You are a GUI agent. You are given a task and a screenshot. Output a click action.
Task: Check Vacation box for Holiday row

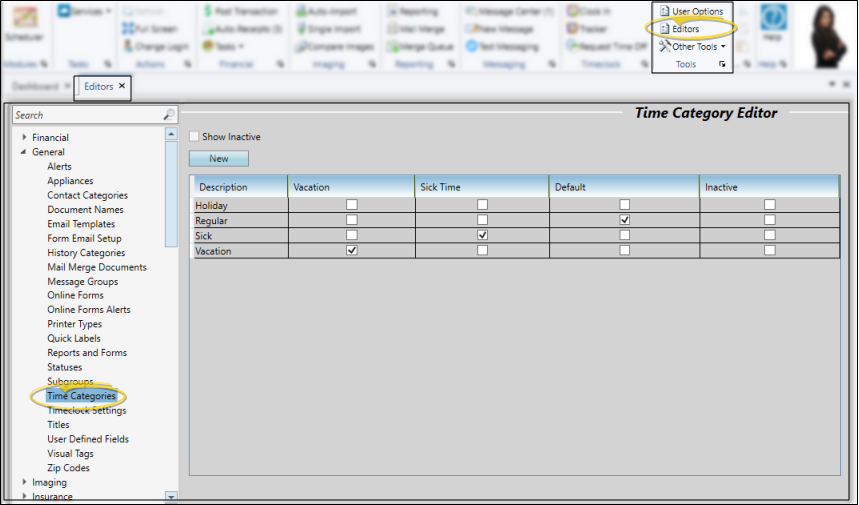click(x=351, y=205)
